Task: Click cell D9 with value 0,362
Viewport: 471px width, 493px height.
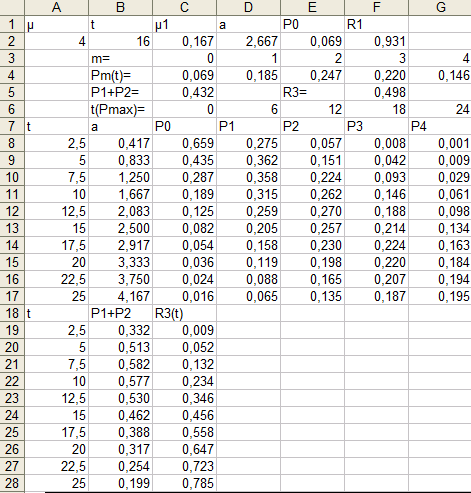Action: (248, 160)
